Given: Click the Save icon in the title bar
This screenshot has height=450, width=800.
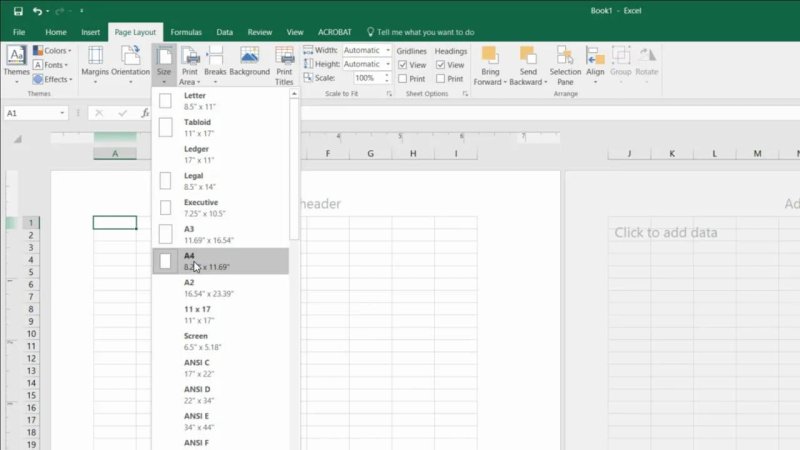Looking at the screenshot, I should 18,11.
